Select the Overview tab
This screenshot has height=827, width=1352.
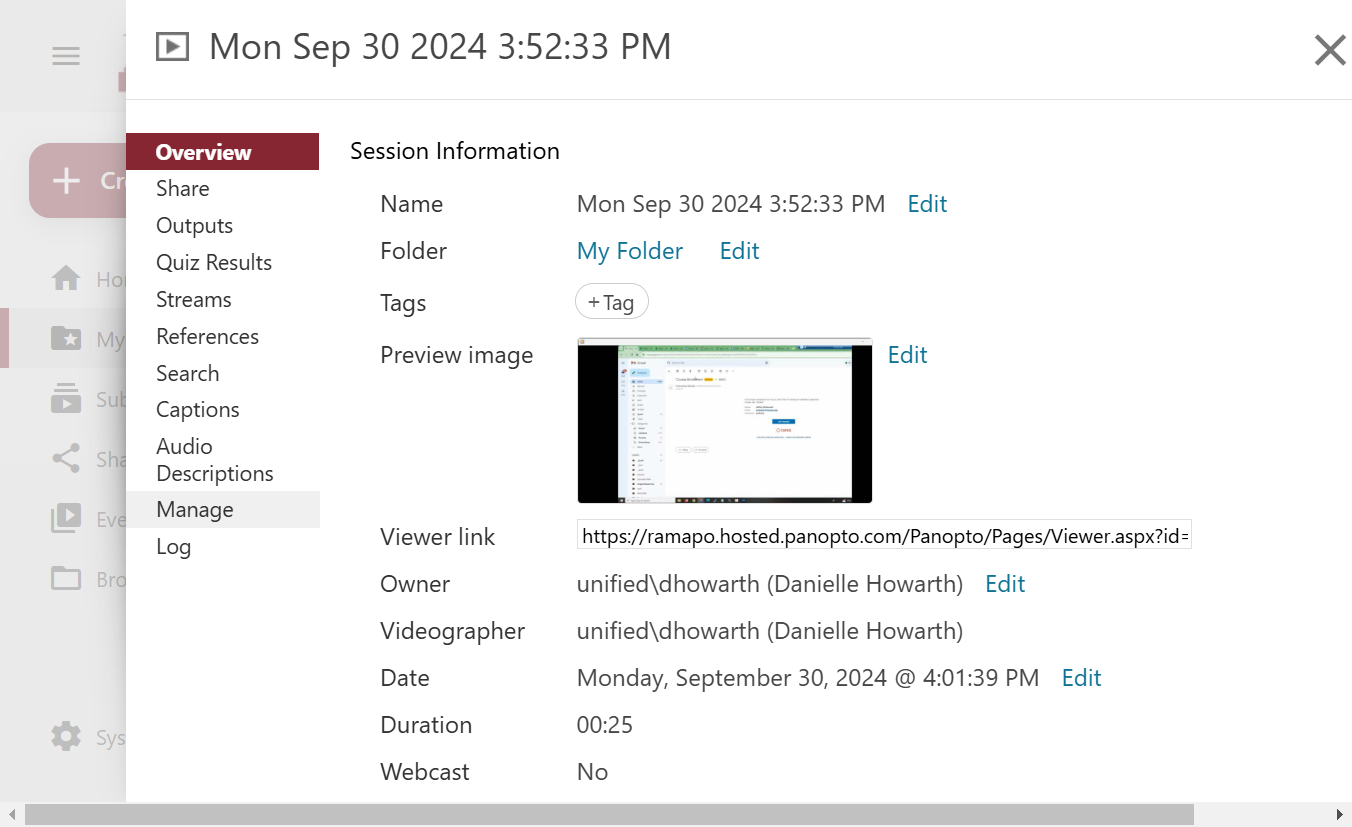coord(223,152)
